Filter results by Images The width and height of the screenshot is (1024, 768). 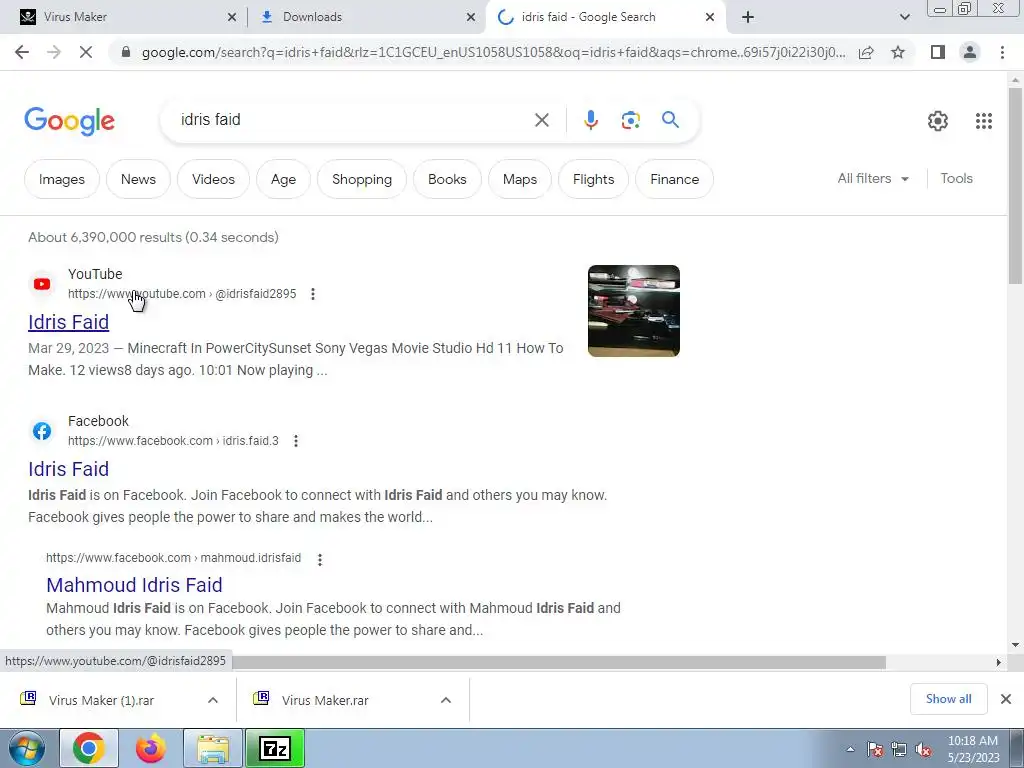61,179
